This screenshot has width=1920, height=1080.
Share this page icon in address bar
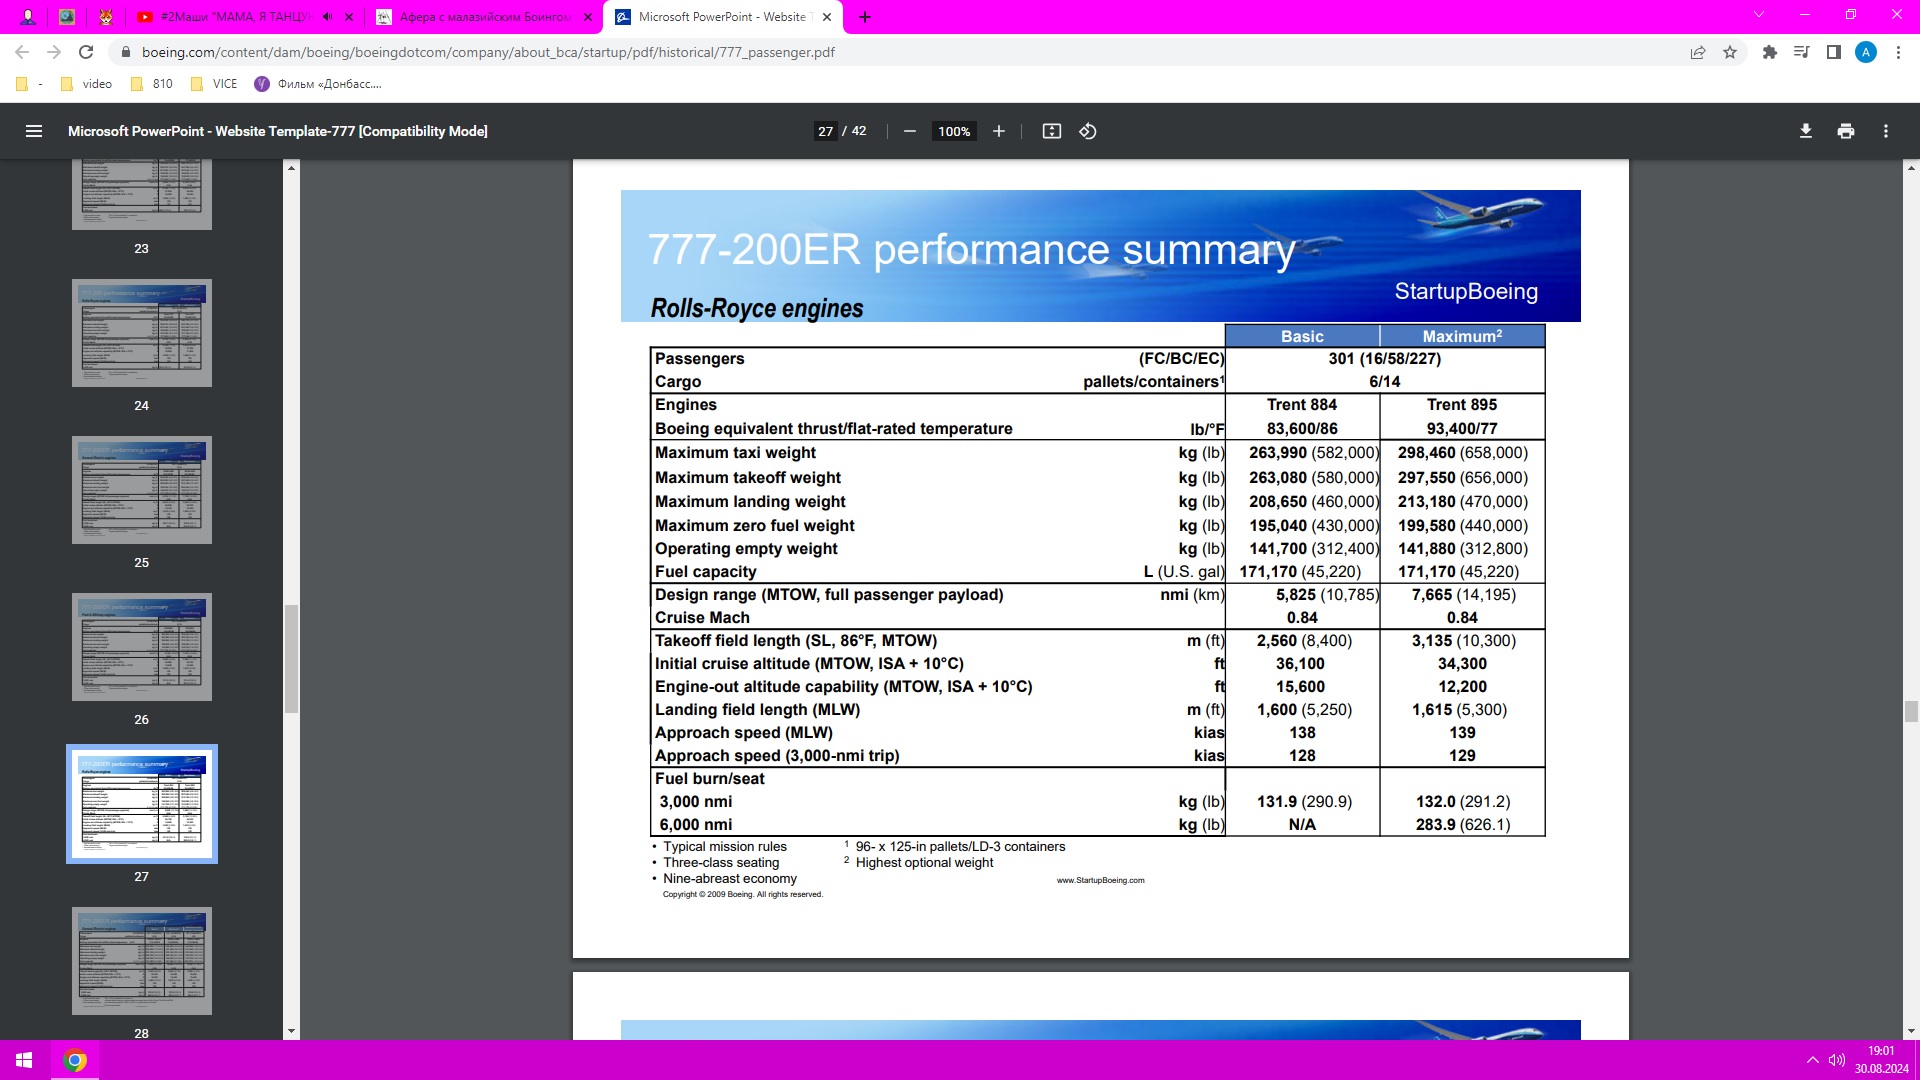(1698, 52)
